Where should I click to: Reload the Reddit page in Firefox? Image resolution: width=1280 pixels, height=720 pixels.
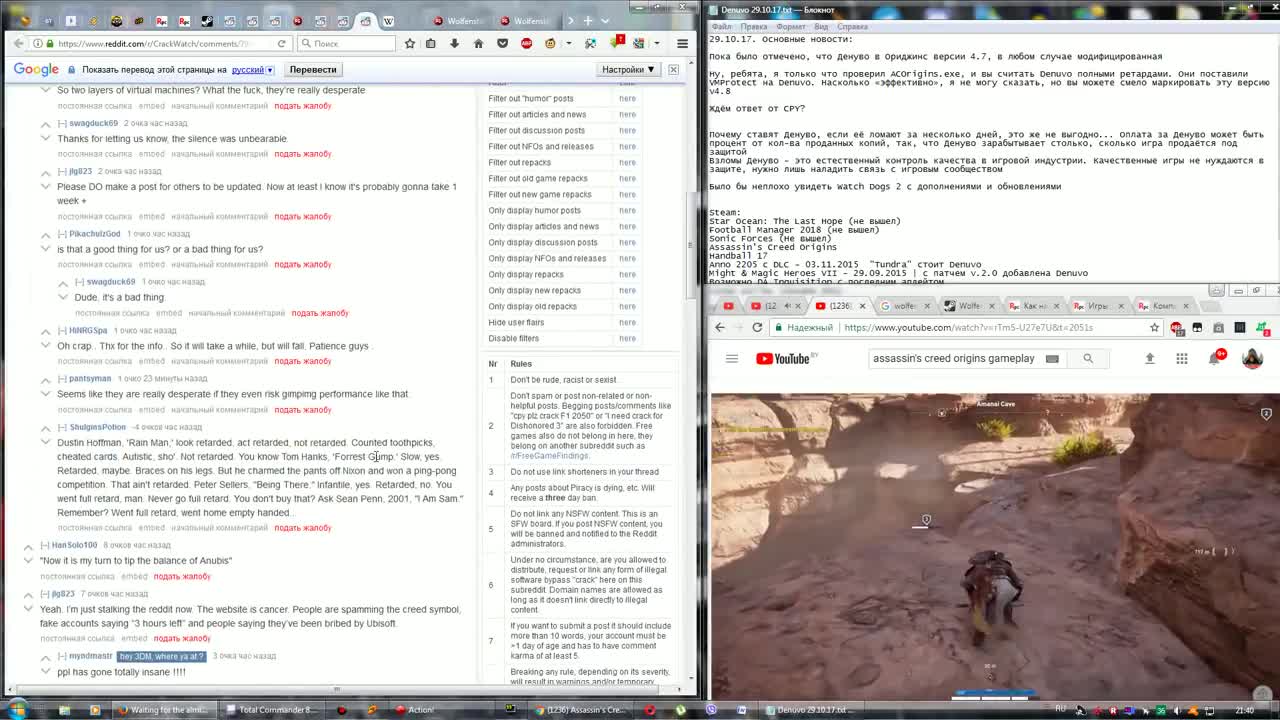tap(282, 43)
